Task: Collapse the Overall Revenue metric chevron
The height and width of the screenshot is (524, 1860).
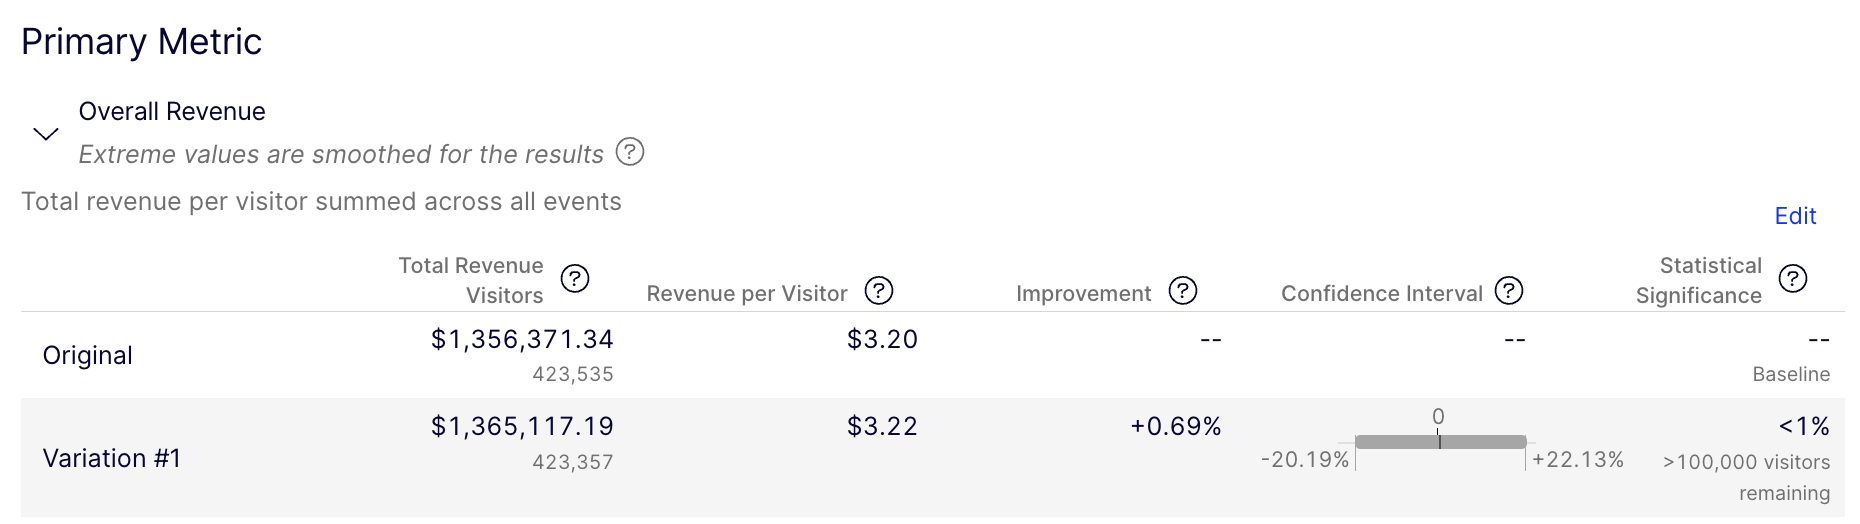Action: point(46,134)
